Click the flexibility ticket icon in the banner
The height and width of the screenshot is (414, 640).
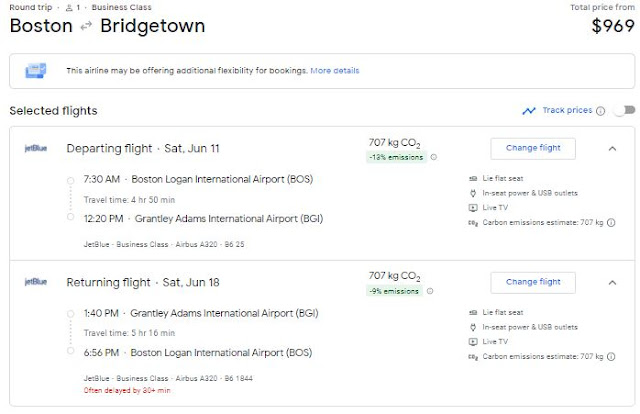(x=38, y=71)
